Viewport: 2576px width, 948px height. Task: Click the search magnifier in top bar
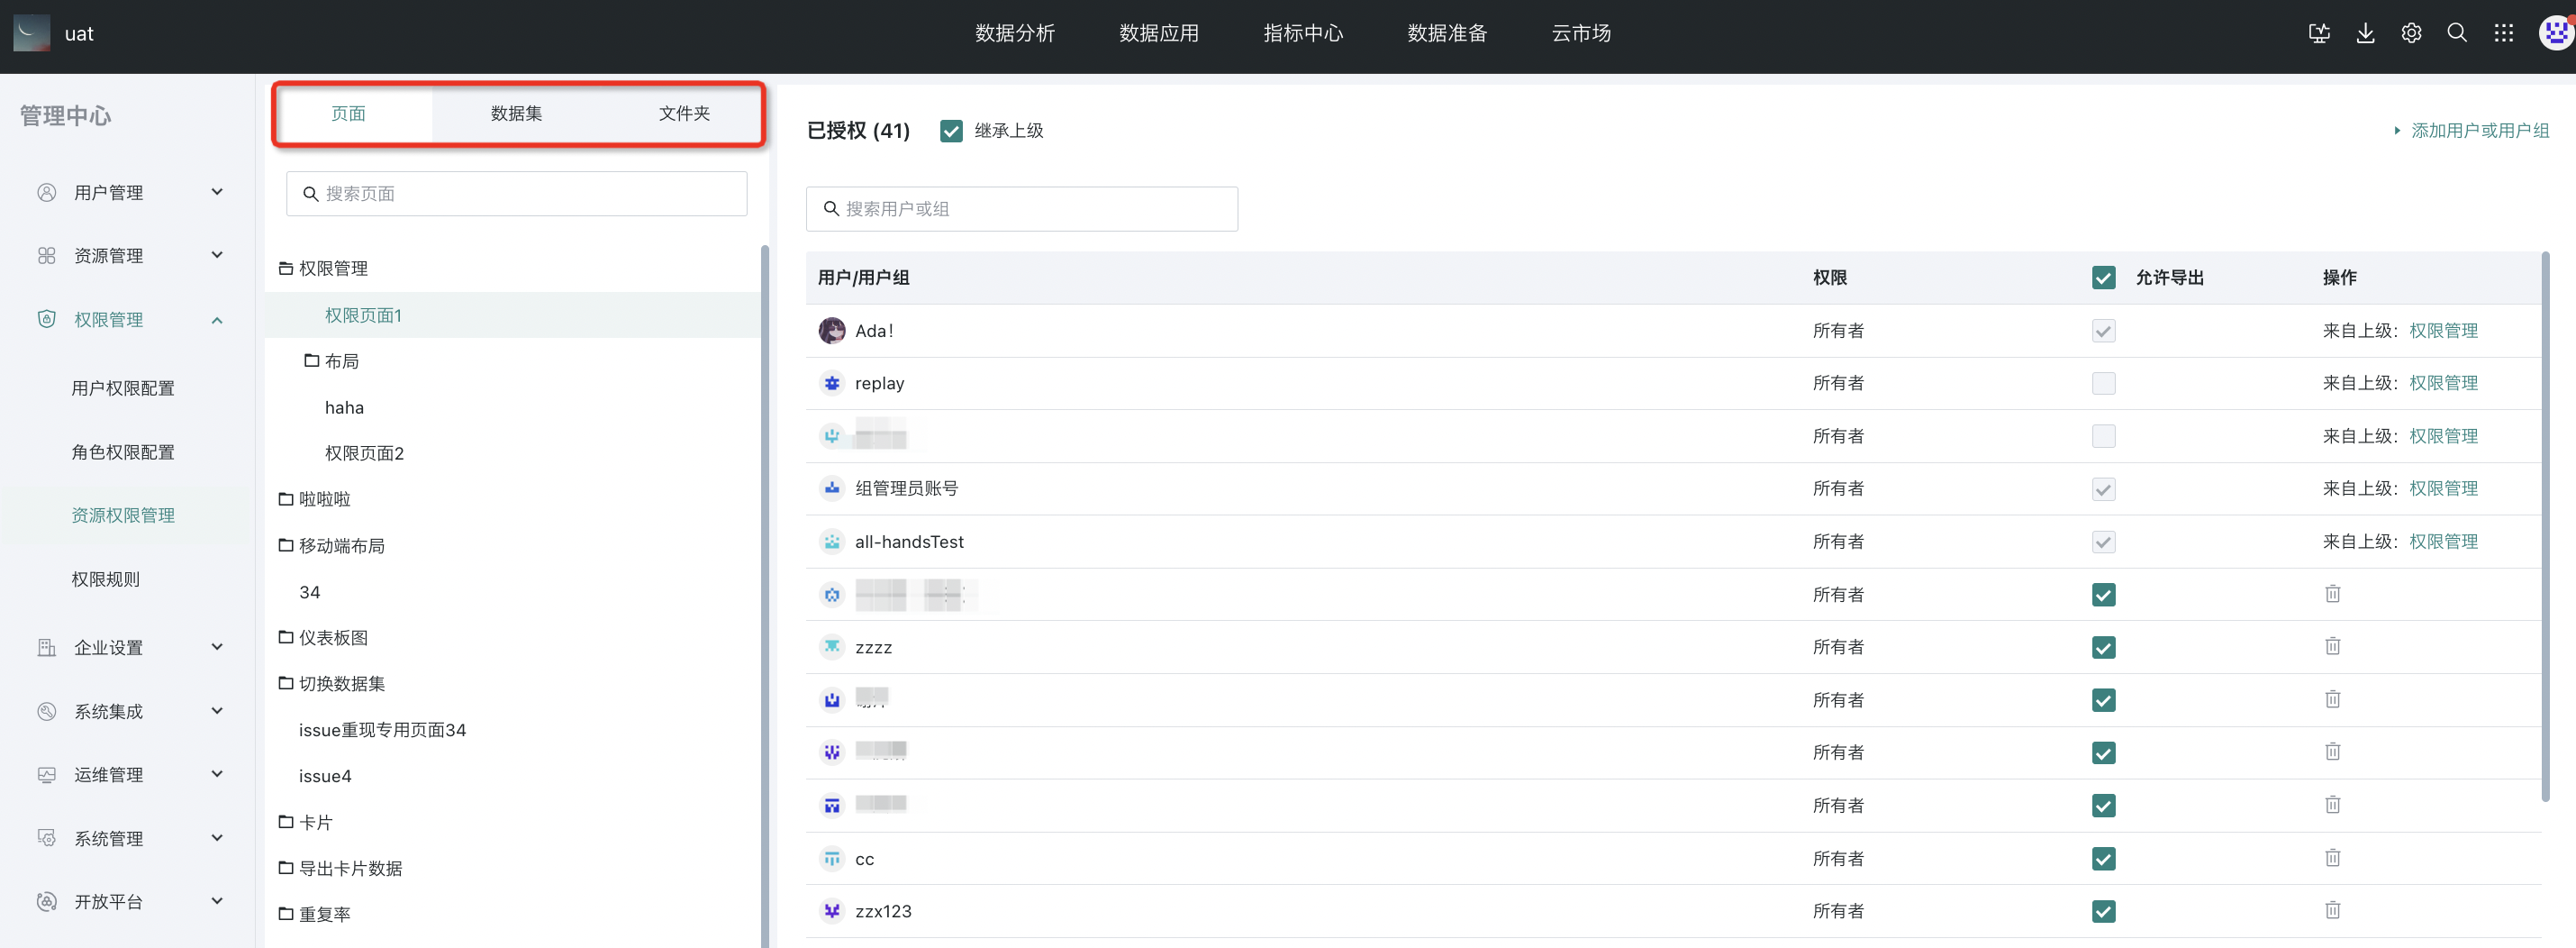coord(2457,33)
